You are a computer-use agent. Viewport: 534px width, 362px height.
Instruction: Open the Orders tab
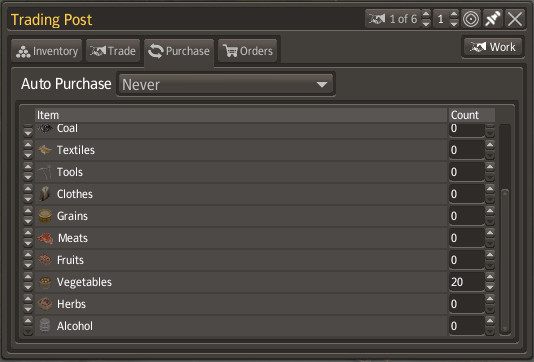point(248,51)
